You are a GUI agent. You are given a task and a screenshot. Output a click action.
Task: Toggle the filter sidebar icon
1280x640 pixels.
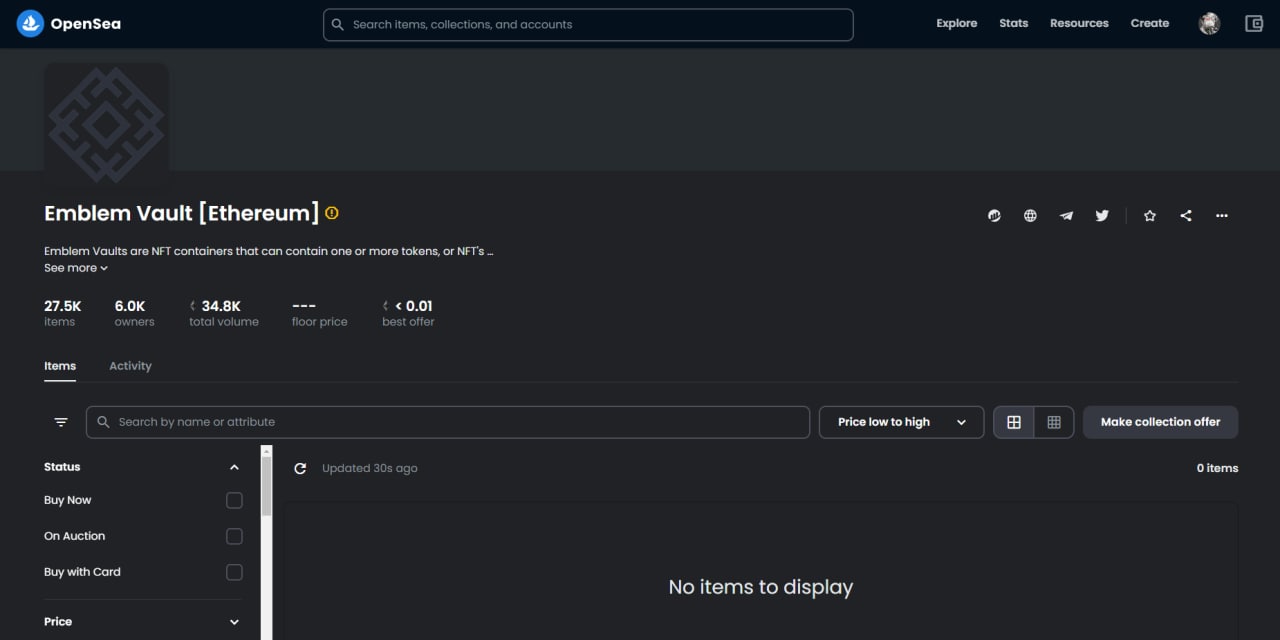coord(61,422)
